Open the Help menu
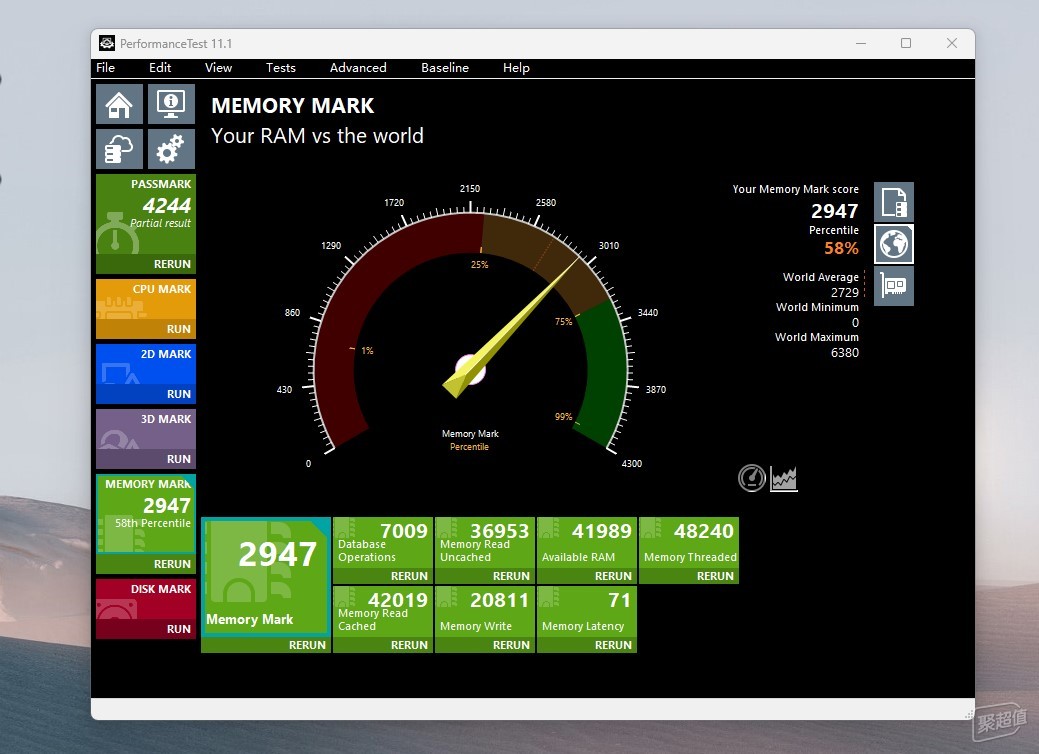This screenshot has width=1039, height=754. point(516,68)
